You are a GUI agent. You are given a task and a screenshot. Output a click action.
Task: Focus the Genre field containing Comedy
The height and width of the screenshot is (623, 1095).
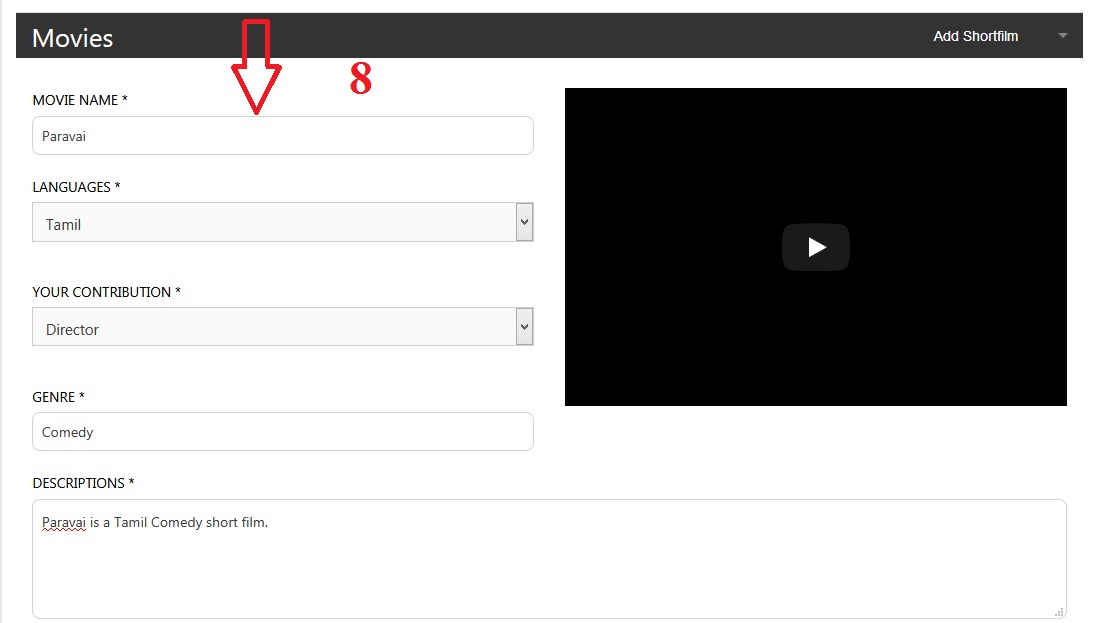tap(283, 432)
